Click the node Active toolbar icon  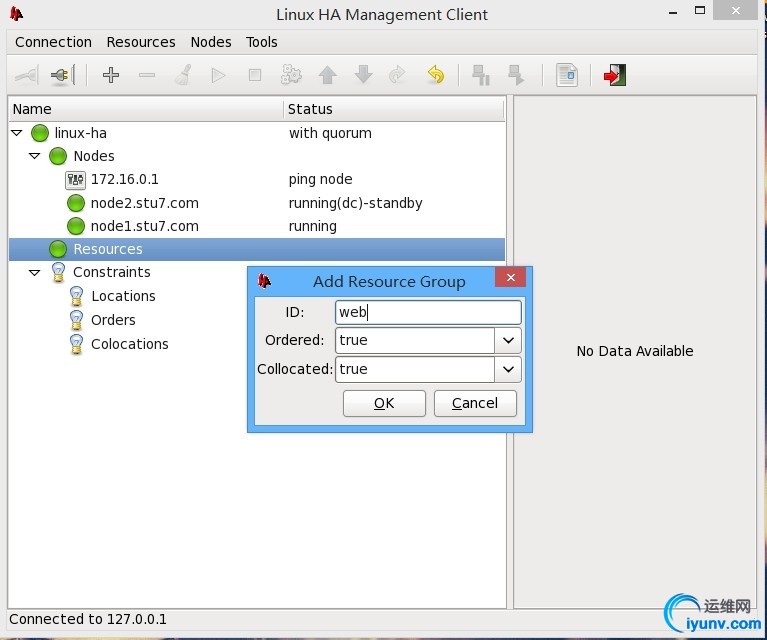click(516, 75)
